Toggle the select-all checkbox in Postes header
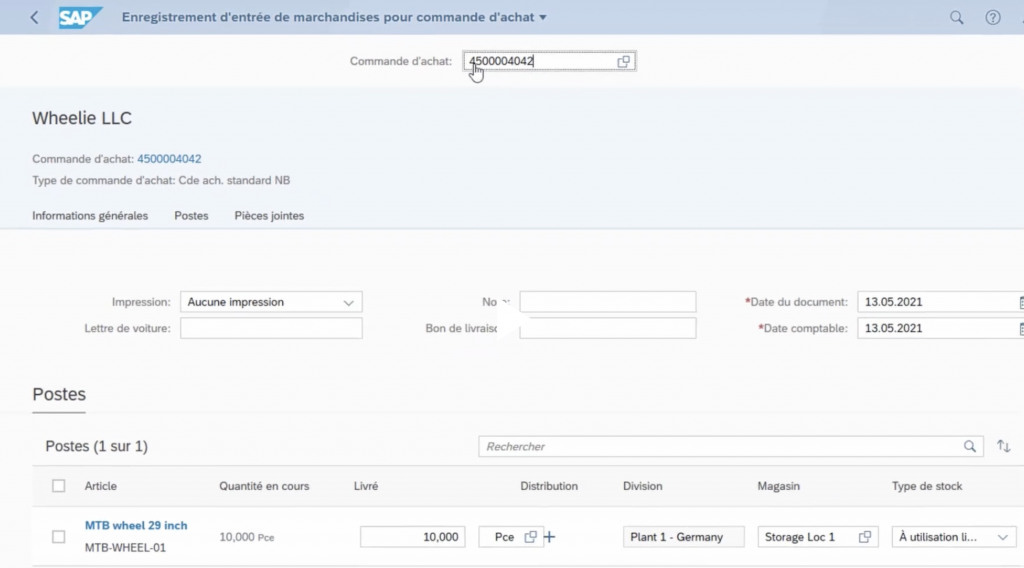The width and height of the screenshot is (1024, 568). coord(59,486)
